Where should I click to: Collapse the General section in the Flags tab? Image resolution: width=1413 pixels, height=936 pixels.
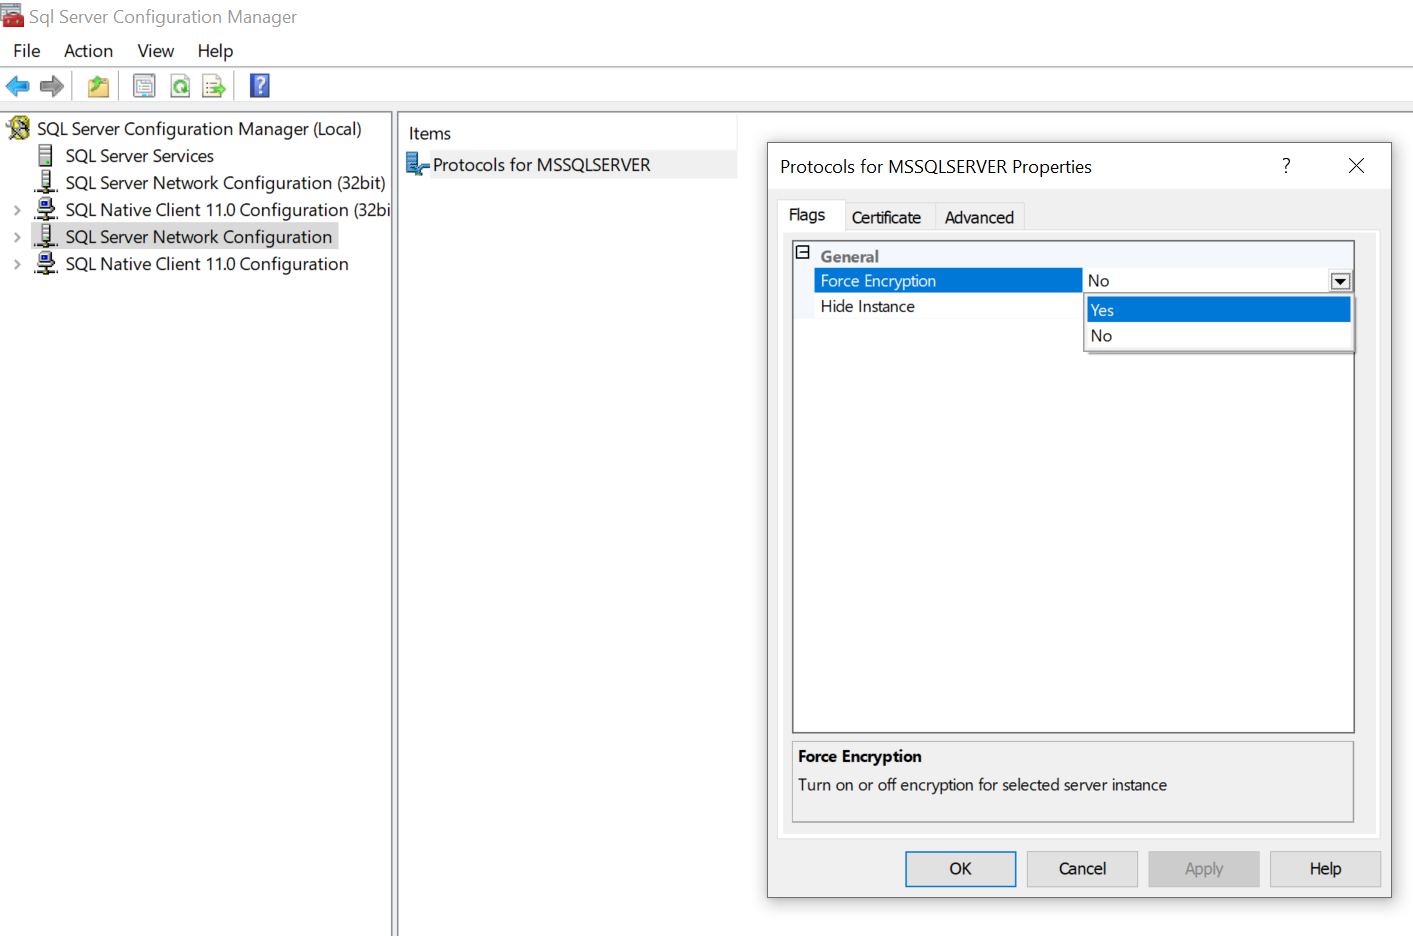(802, 253)
